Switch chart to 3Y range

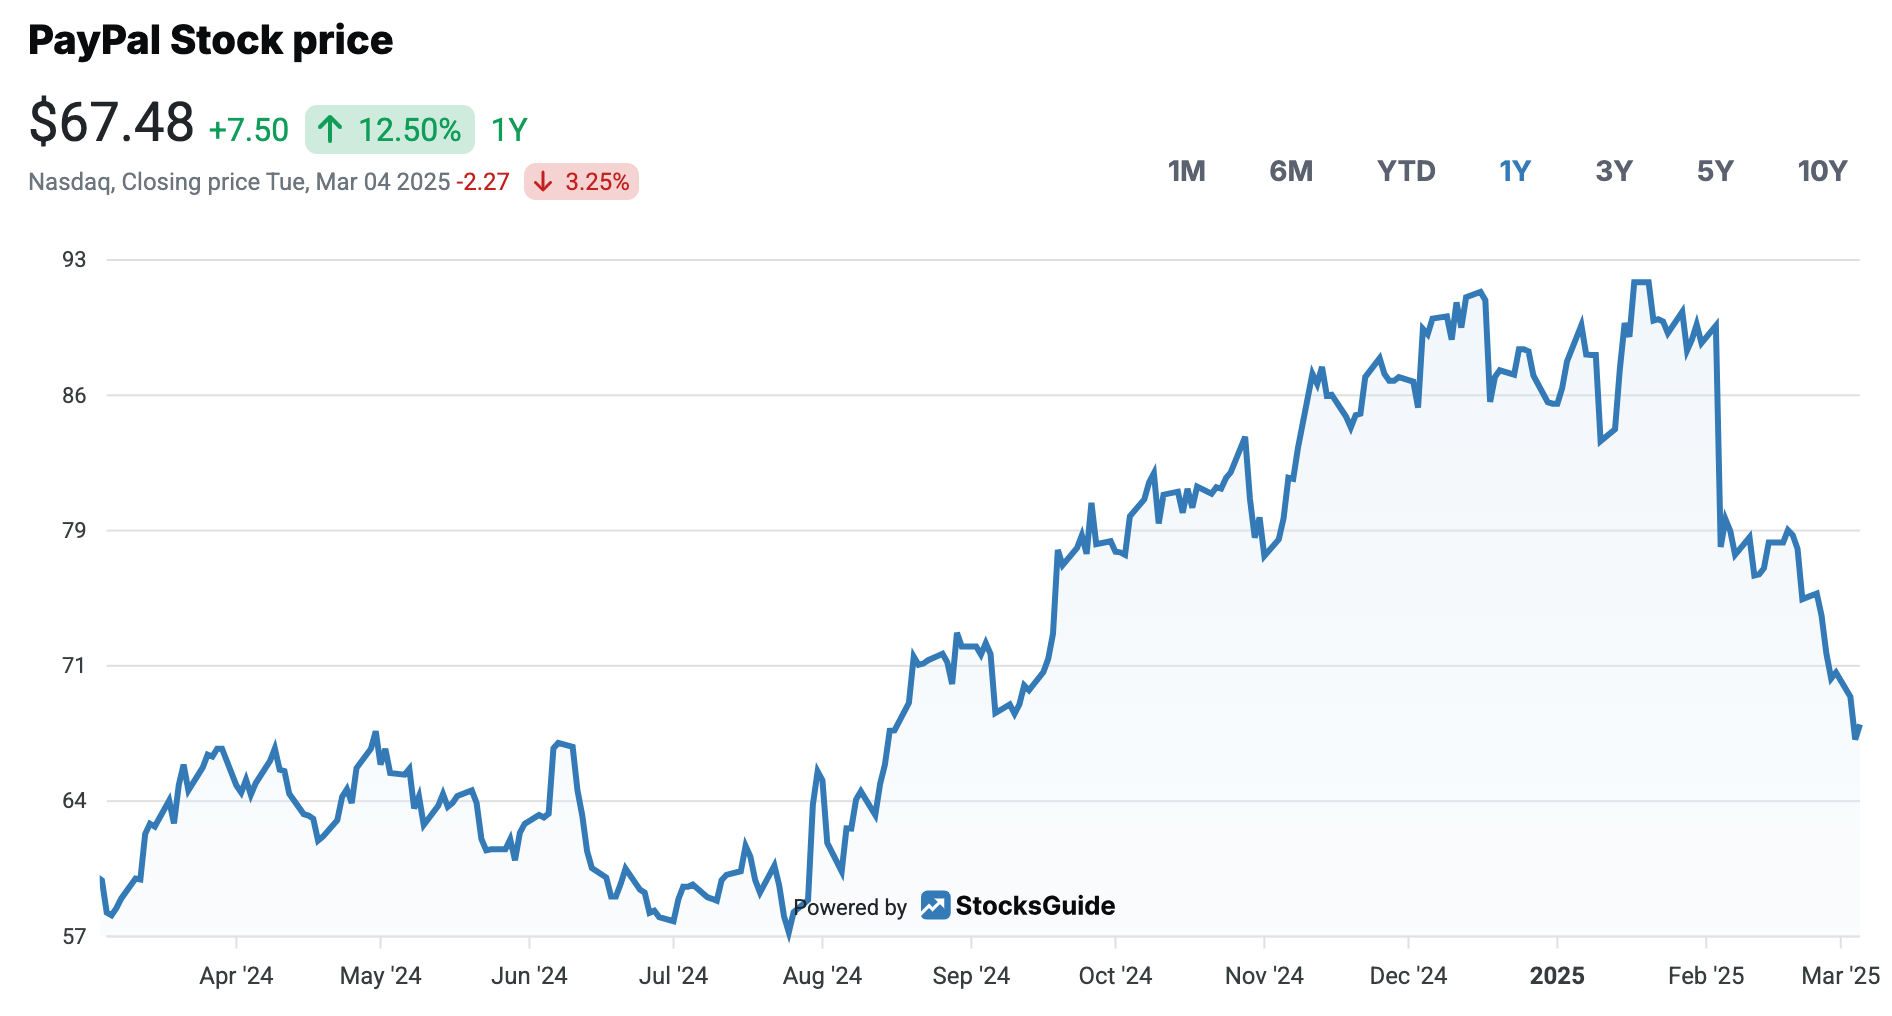(x=1614, y=171)
